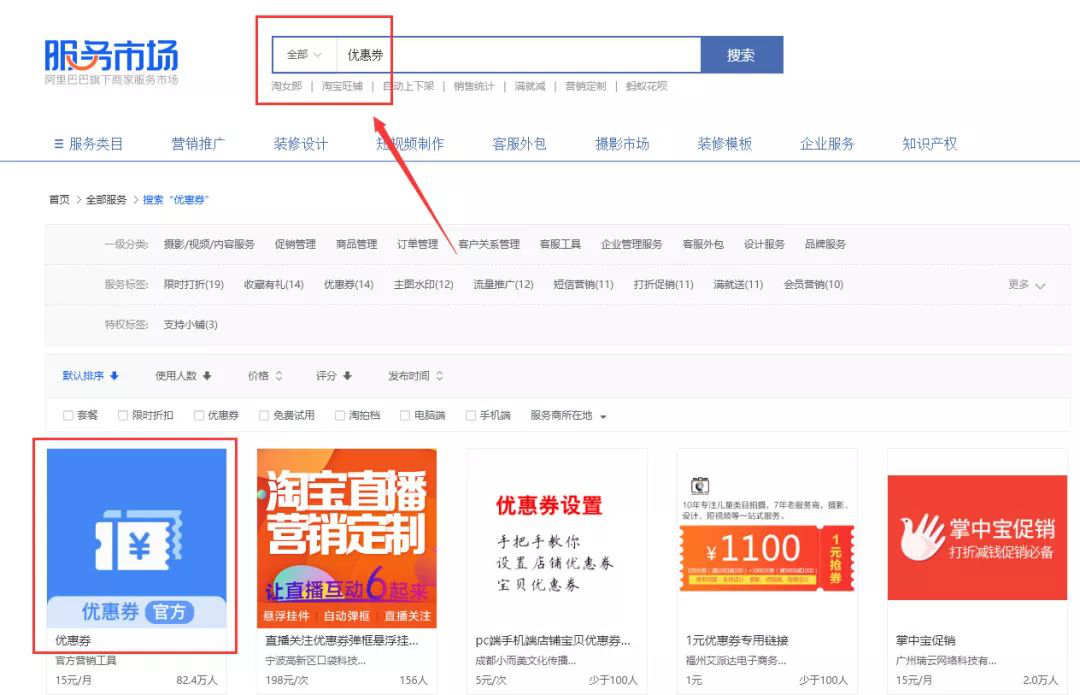
Task: Open the 淘宝直播营销定制 product image
Action: coord(346,538)
